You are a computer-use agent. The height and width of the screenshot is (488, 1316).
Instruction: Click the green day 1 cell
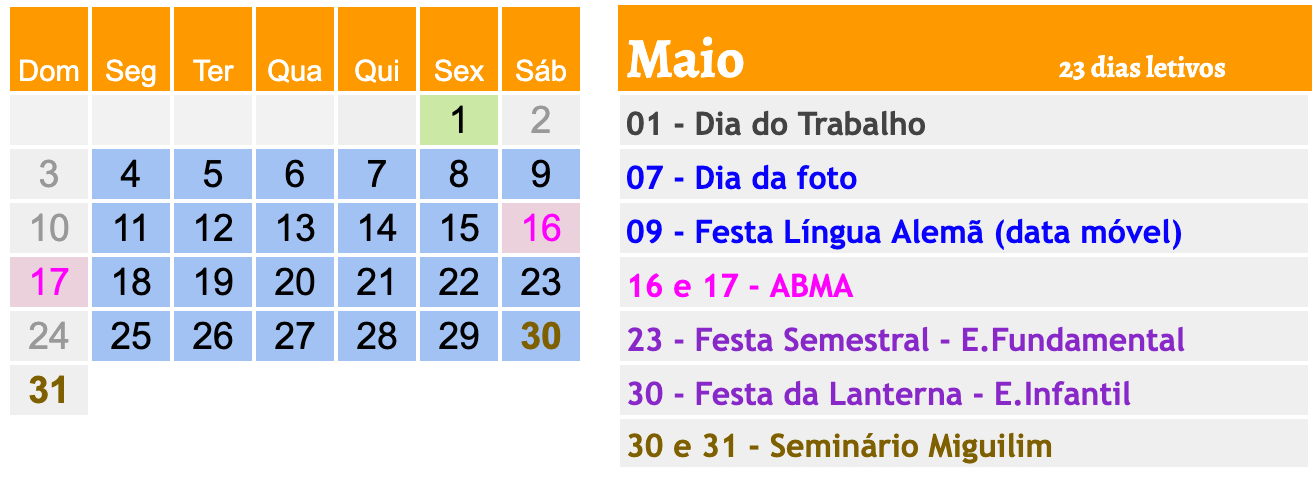tap(458, 121)
